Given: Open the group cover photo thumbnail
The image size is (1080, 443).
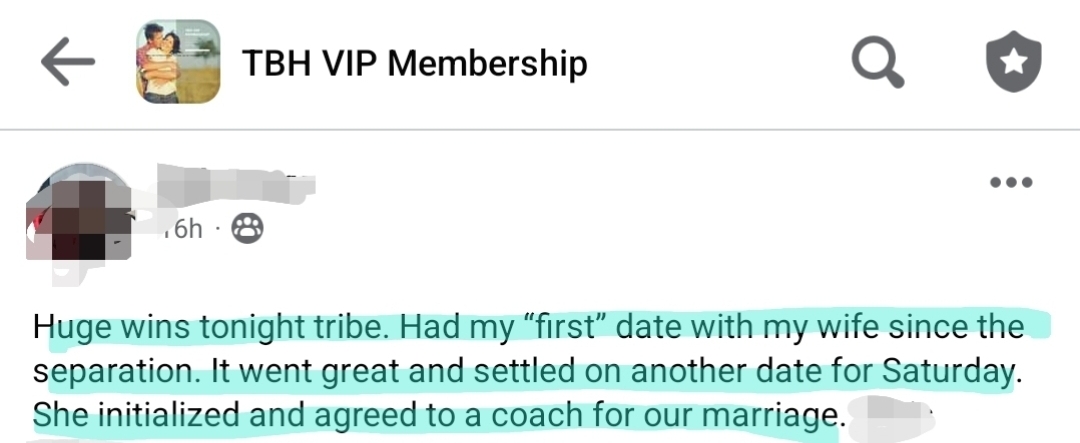Looking at the screenshot, I should click(x=178, y=62).
